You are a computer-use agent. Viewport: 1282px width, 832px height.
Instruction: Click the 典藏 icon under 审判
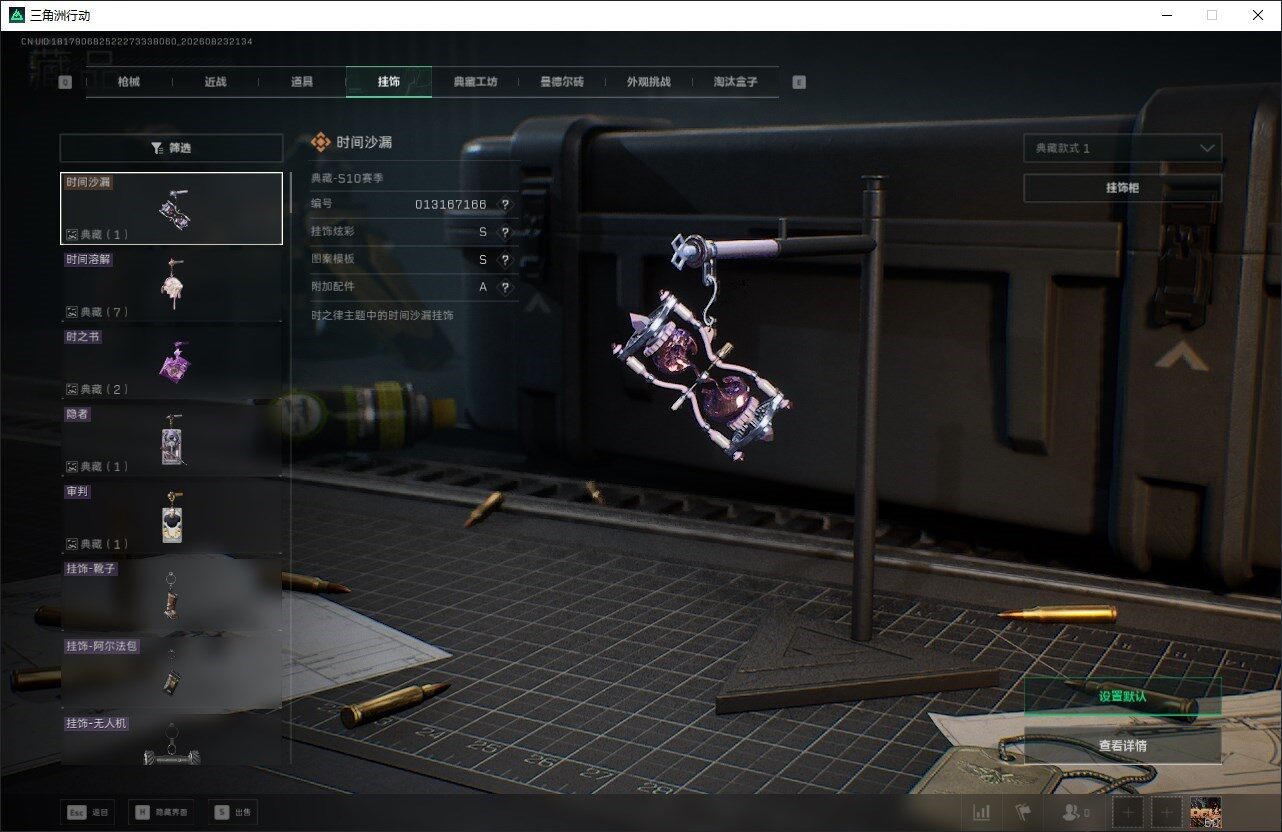coord(72,544)
